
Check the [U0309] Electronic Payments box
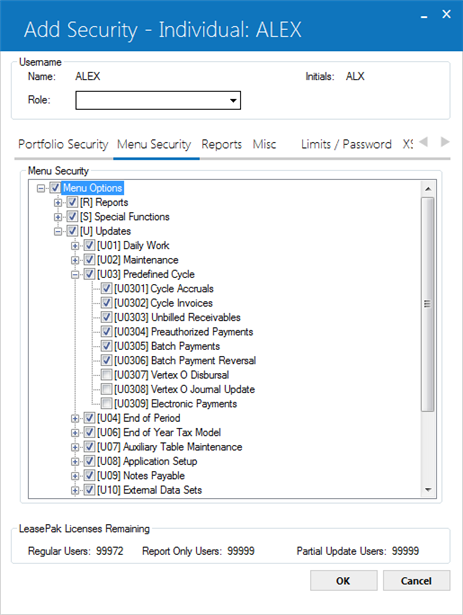[106, 404]
